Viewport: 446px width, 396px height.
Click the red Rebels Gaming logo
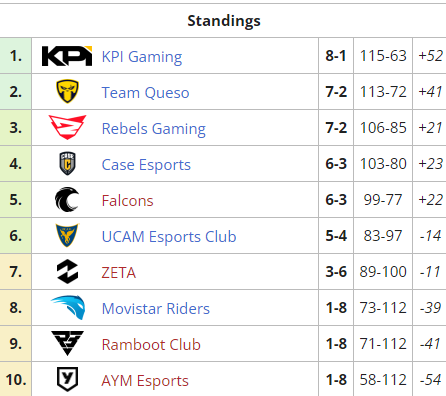pyautogui.click(x=67, y=127)
